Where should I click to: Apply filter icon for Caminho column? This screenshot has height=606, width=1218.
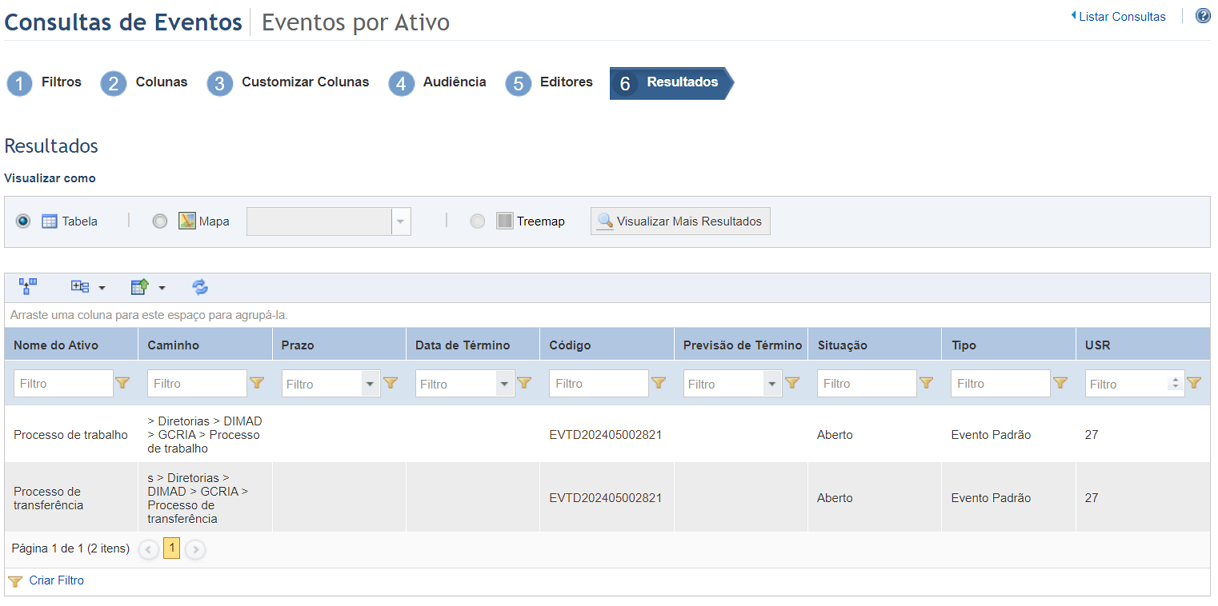[257, 383]
